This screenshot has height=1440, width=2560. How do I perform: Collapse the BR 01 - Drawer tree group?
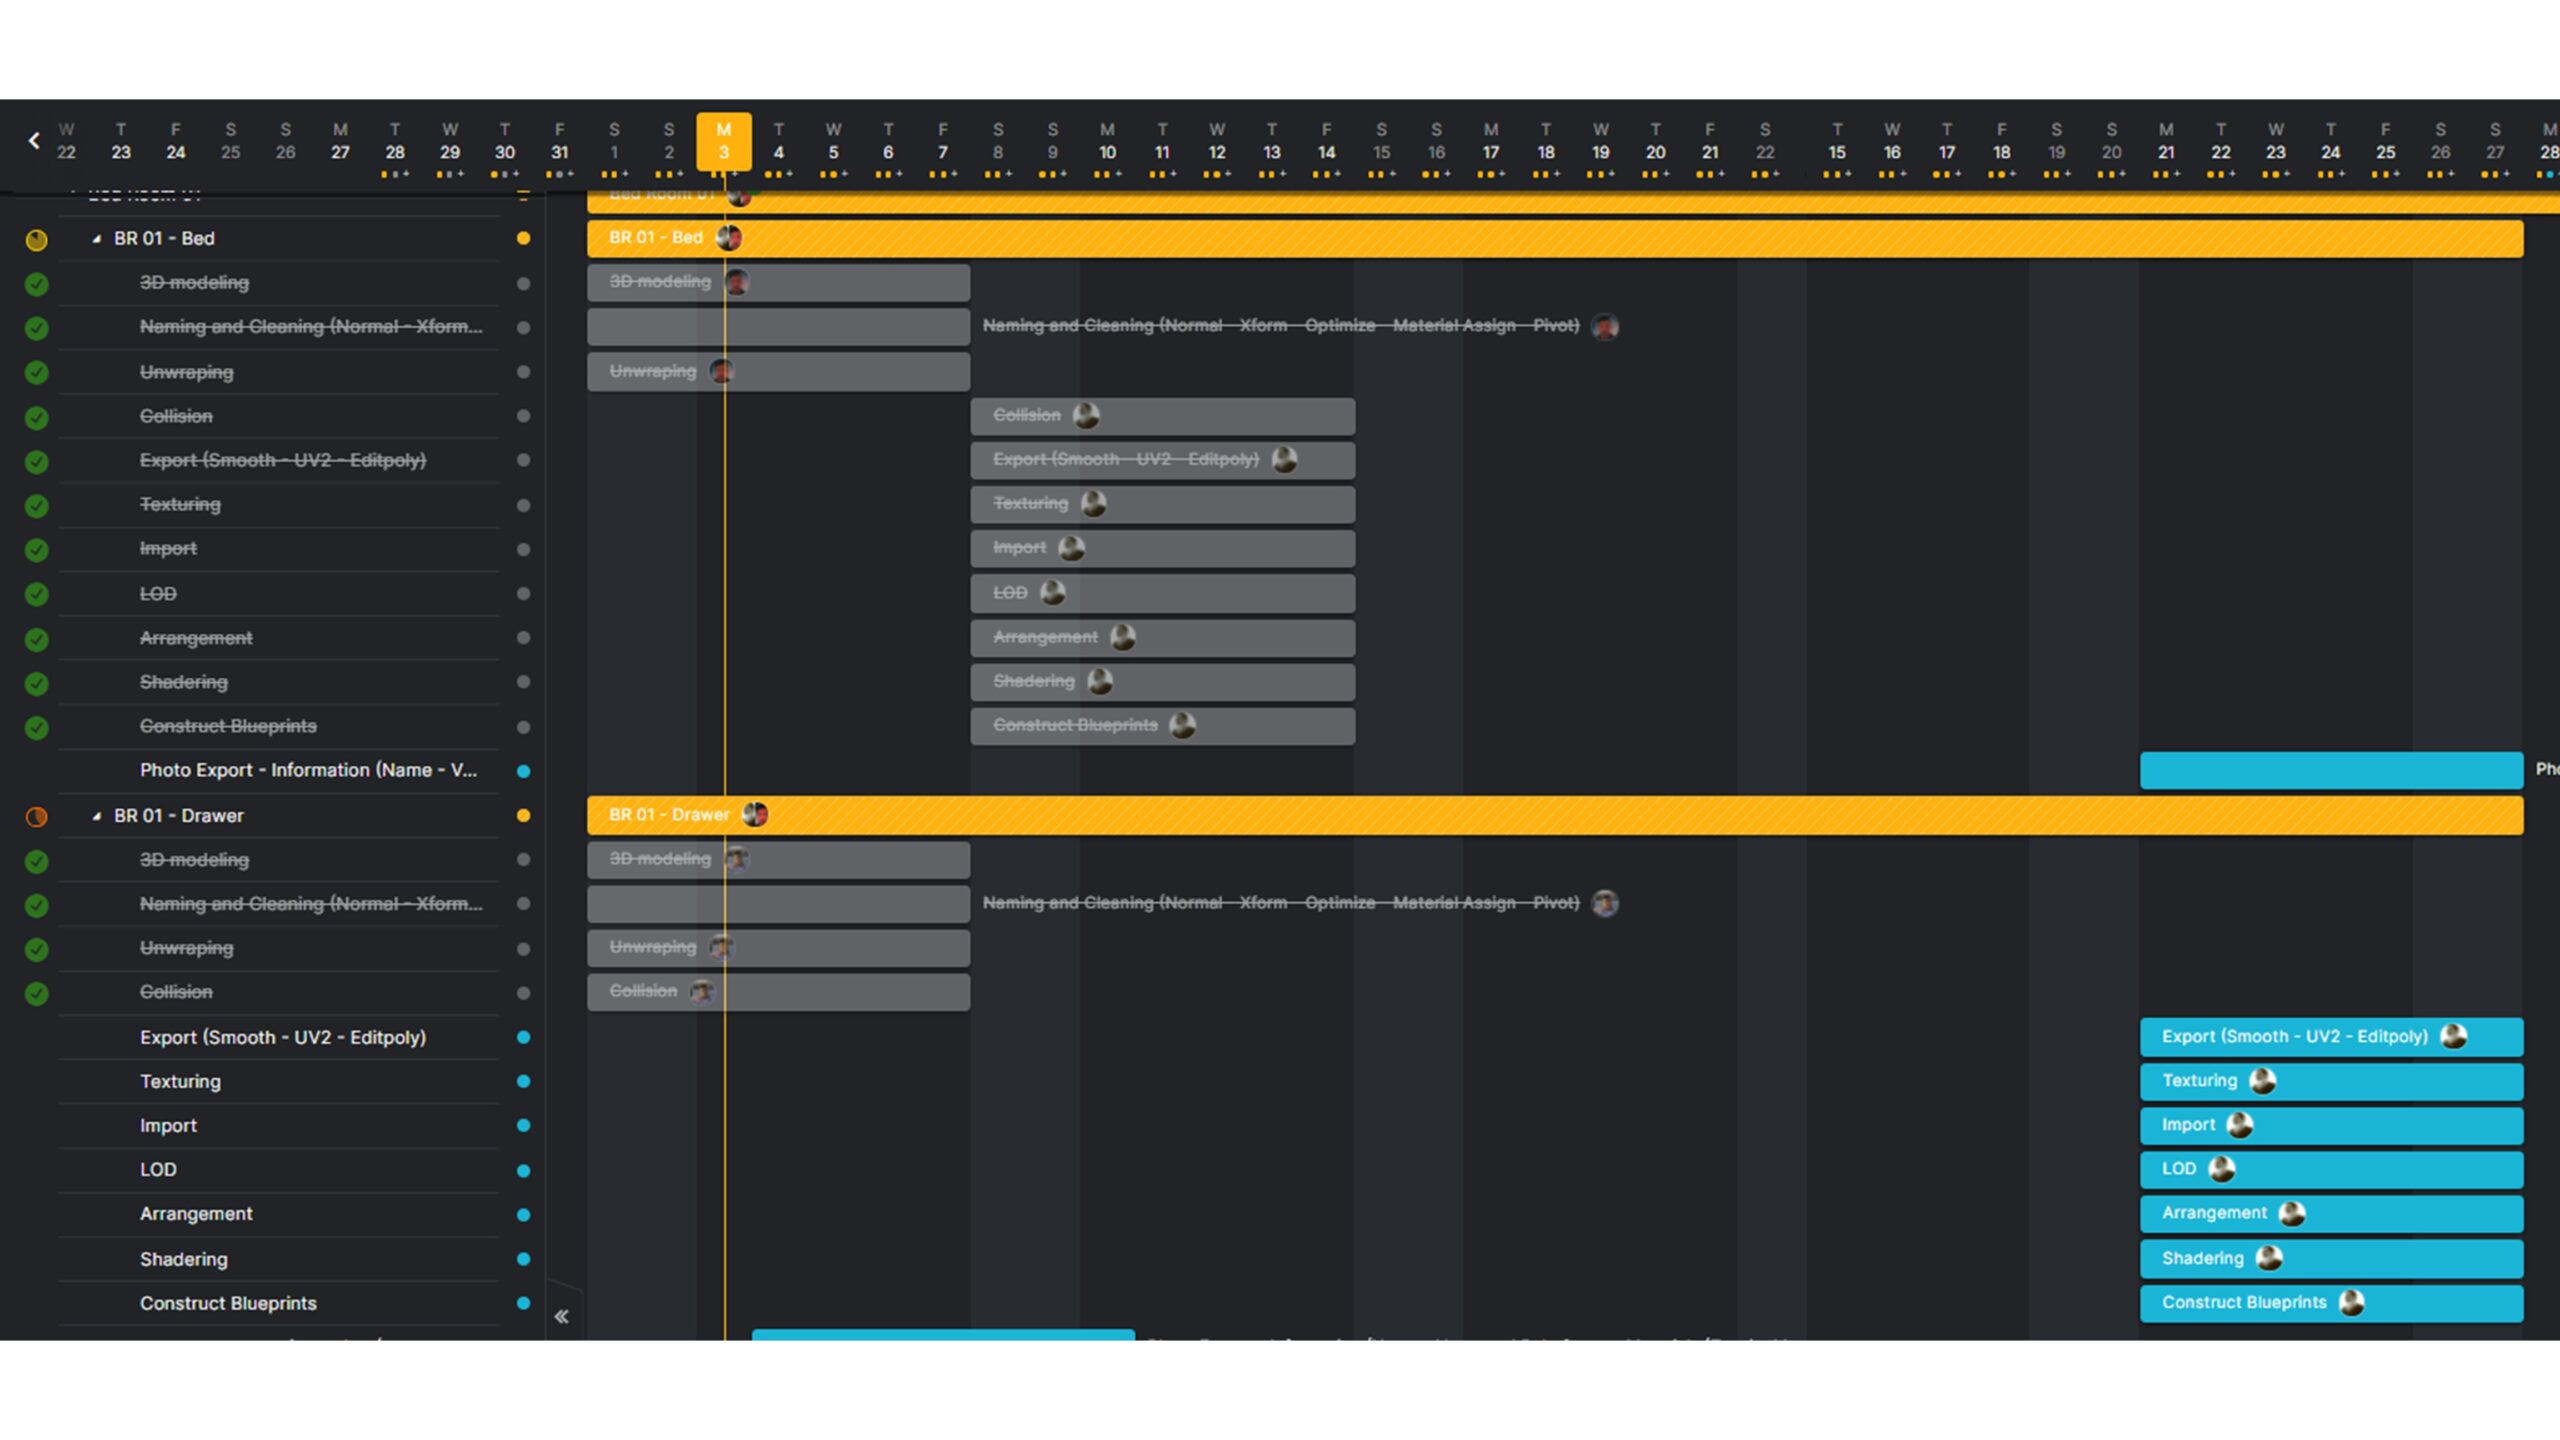coord(97,816)
